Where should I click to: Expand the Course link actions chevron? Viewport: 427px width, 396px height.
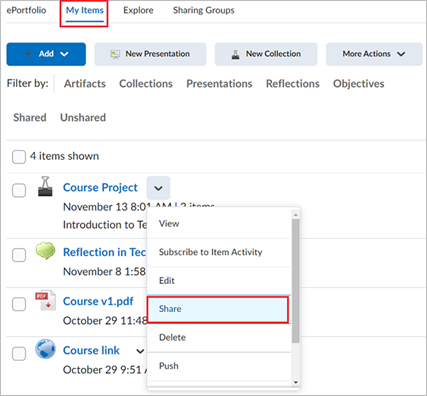point(140,351)
